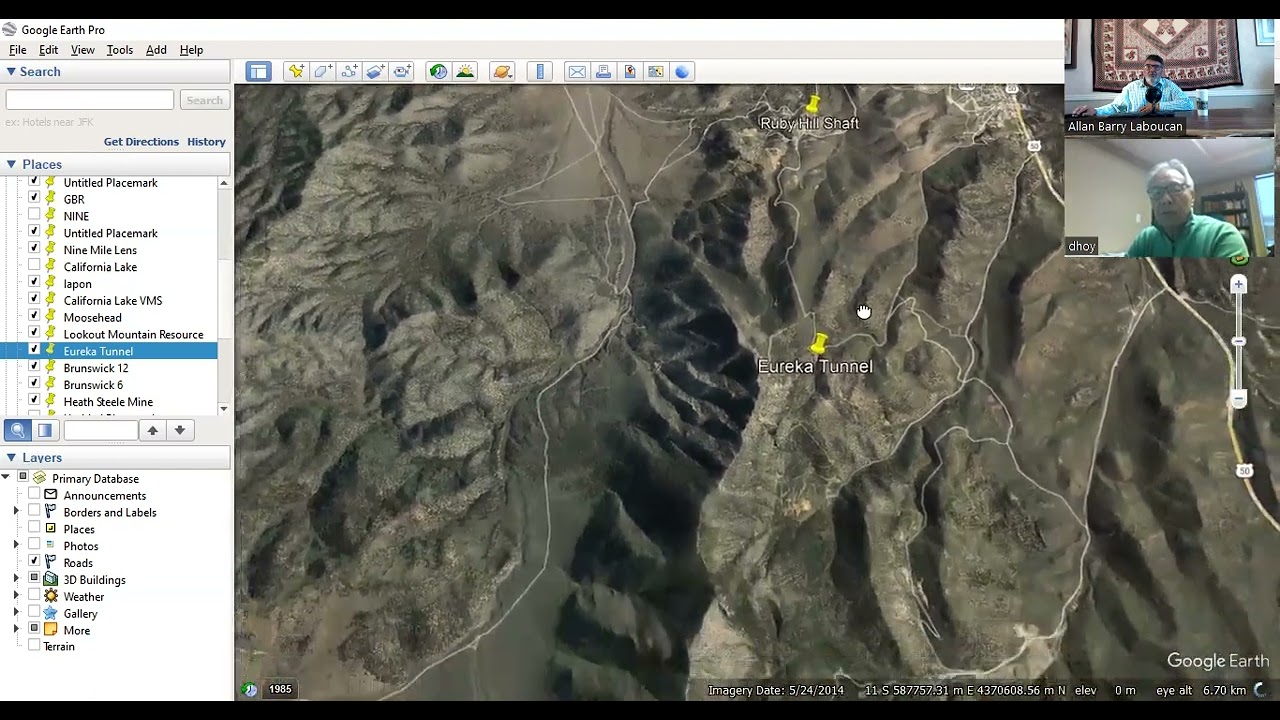Screen dimensions: 1280x720
Task: Uncheck the Nine Mile Lens checkbox
Action: coord(34,249)
